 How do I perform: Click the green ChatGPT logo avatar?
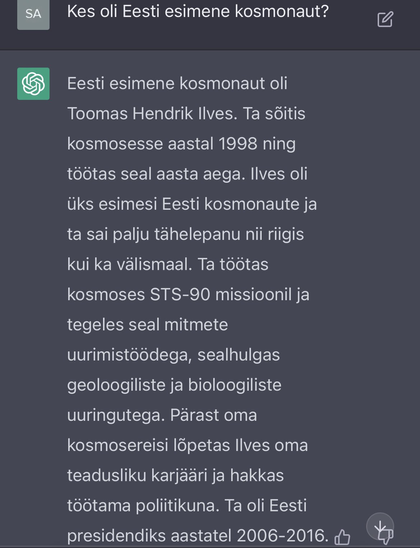coord(34,84)
